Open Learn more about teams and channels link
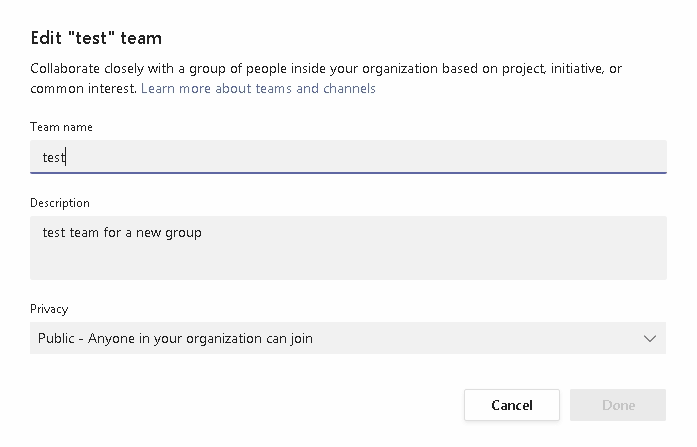 258,88
